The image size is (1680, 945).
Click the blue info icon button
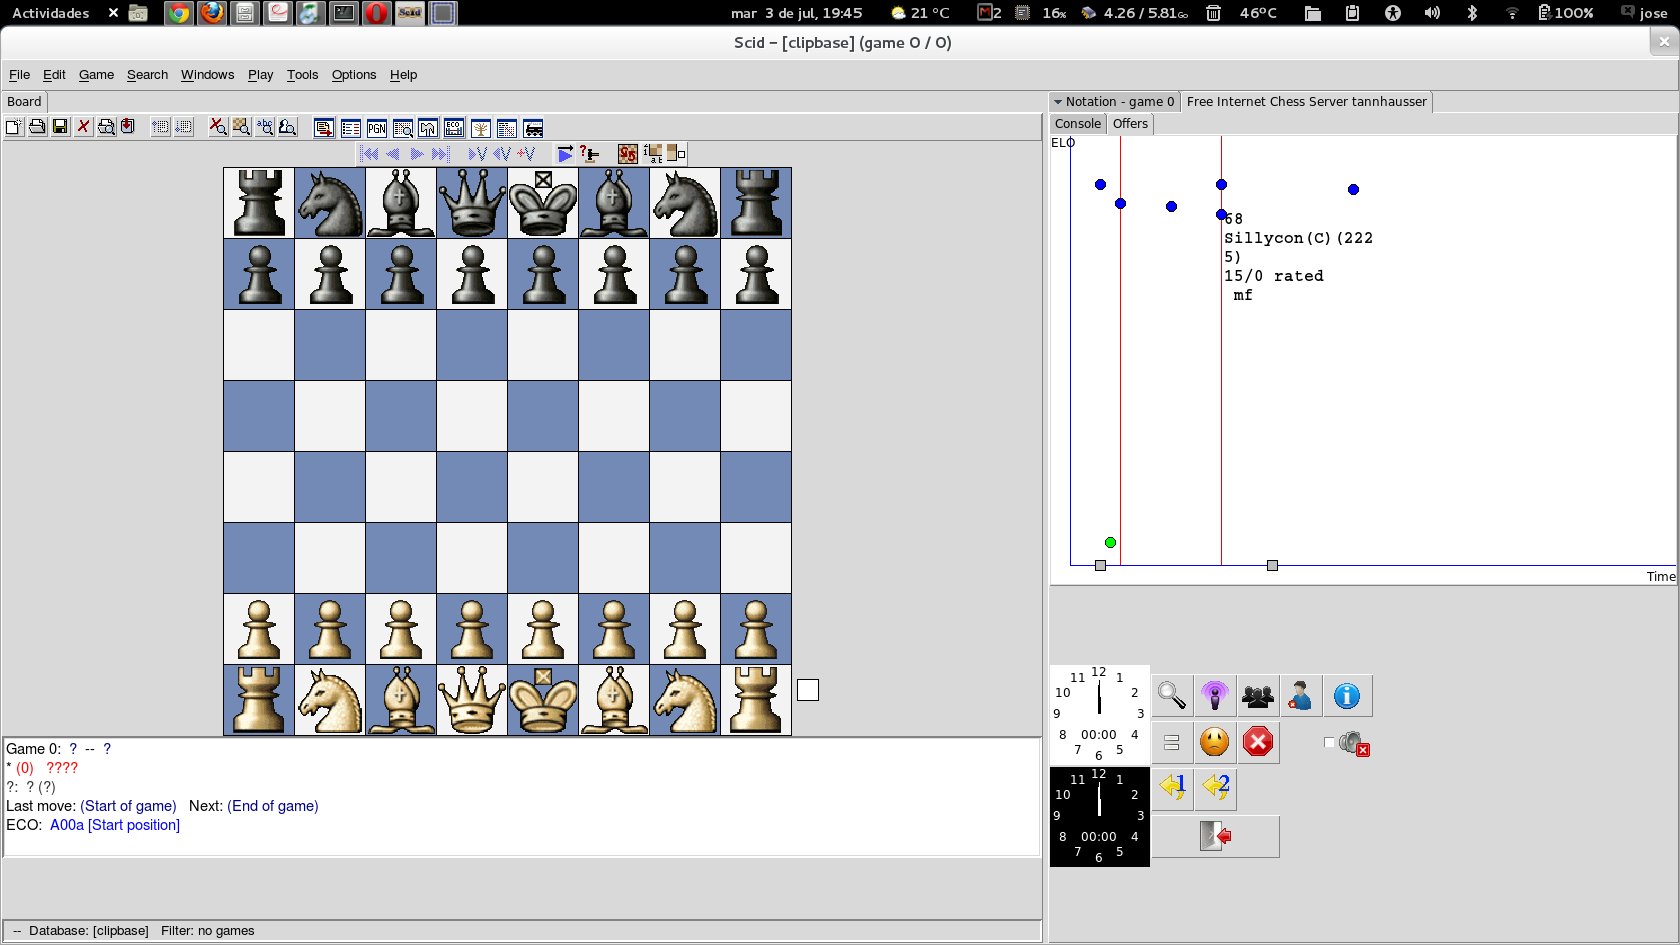click(1347, 695)
